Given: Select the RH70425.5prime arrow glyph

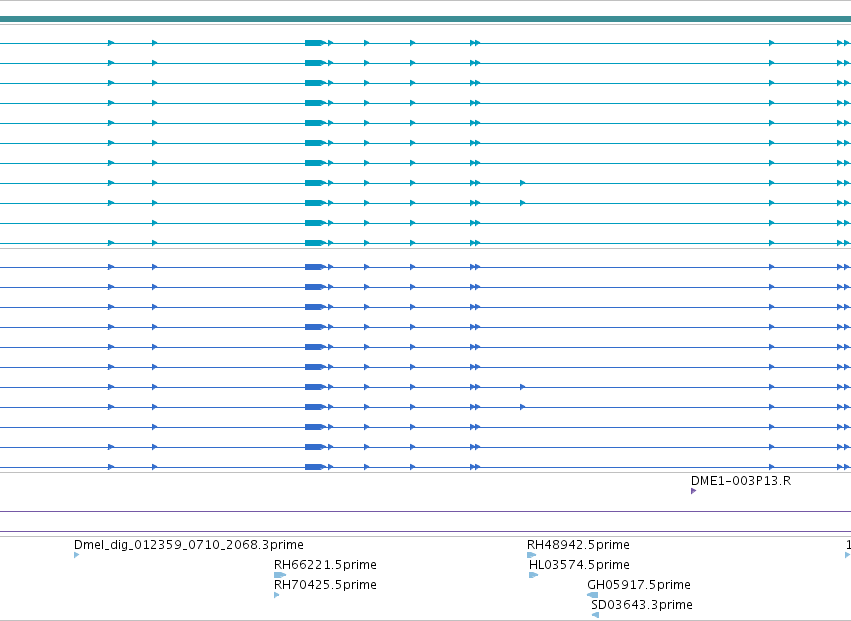Looking at the screenshot, I should 277,595.
